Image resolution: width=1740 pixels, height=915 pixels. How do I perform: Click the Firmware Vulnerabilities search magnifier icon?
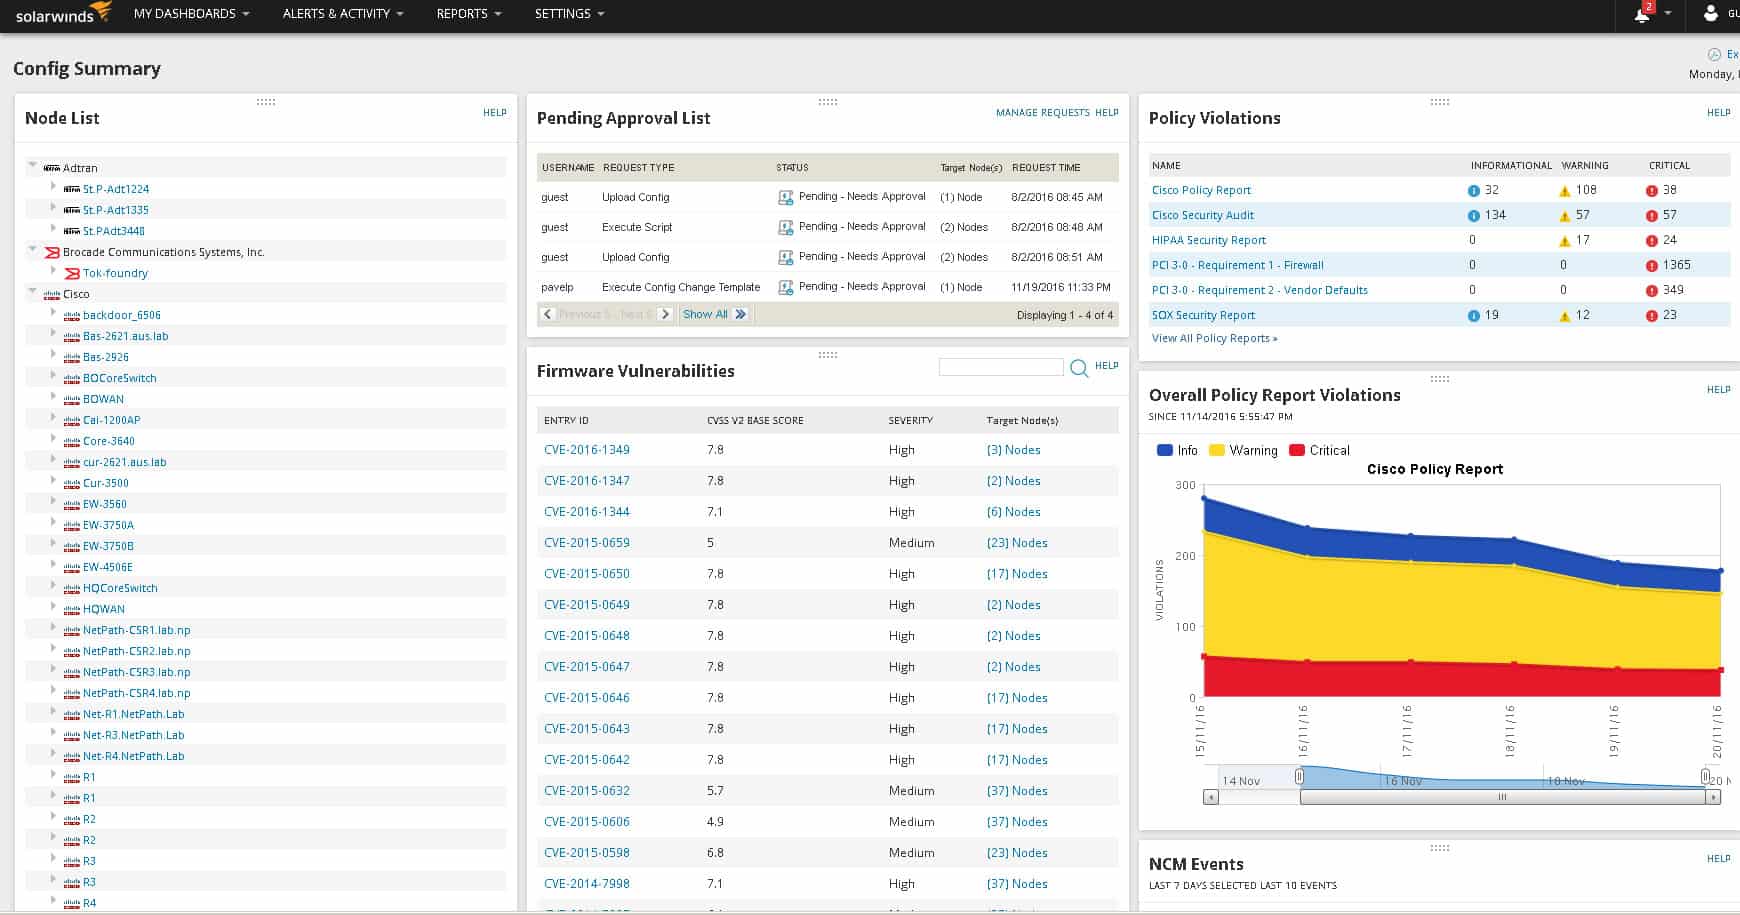[x=1079, y=368]
